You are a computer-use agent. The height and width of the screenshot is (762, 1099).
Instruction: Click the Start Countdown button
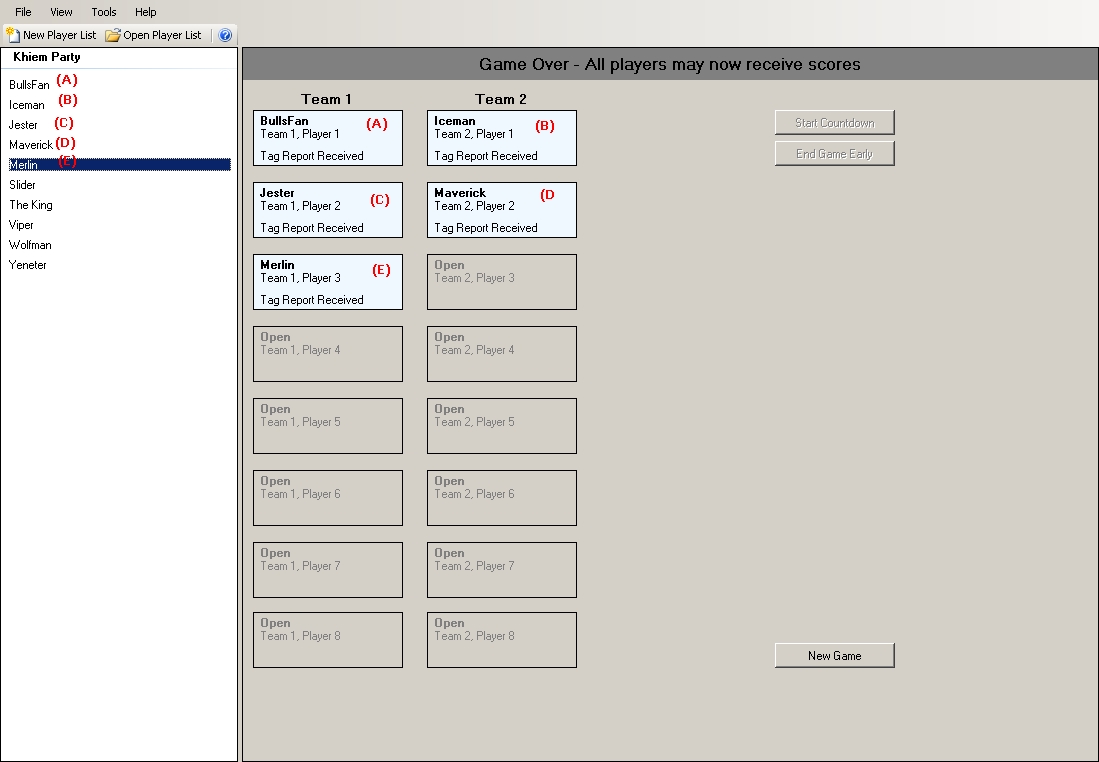pos(834,123)
